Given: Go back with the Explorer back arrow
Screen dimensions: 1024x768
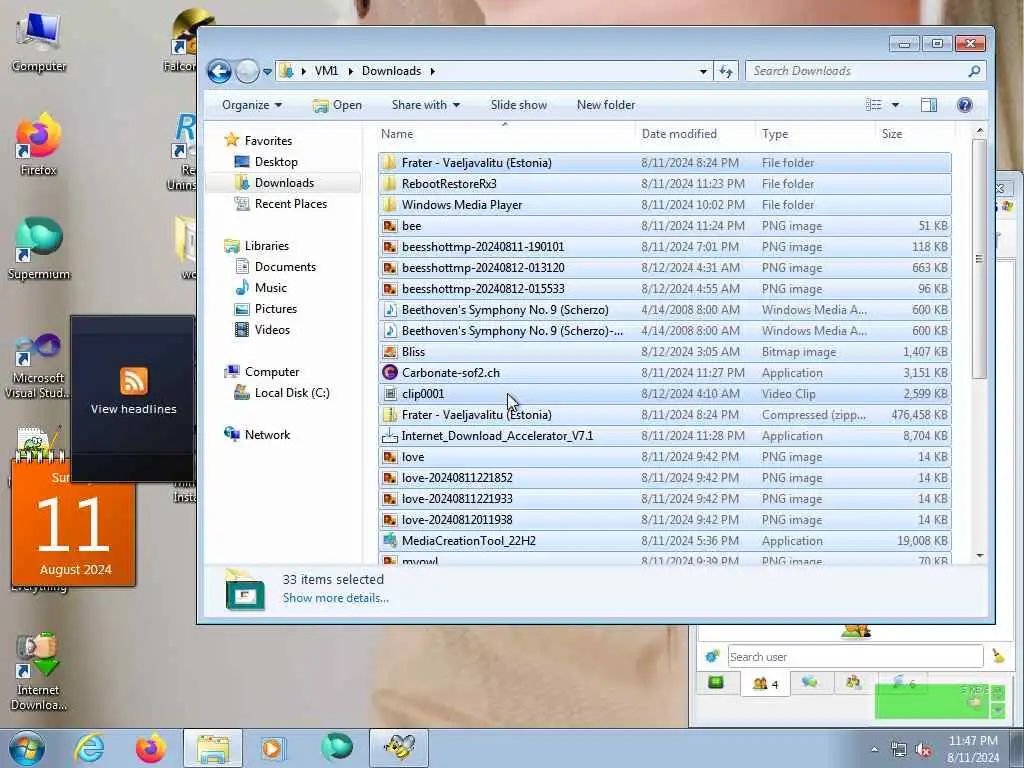Looking at the screenshot, I should 219,71.
